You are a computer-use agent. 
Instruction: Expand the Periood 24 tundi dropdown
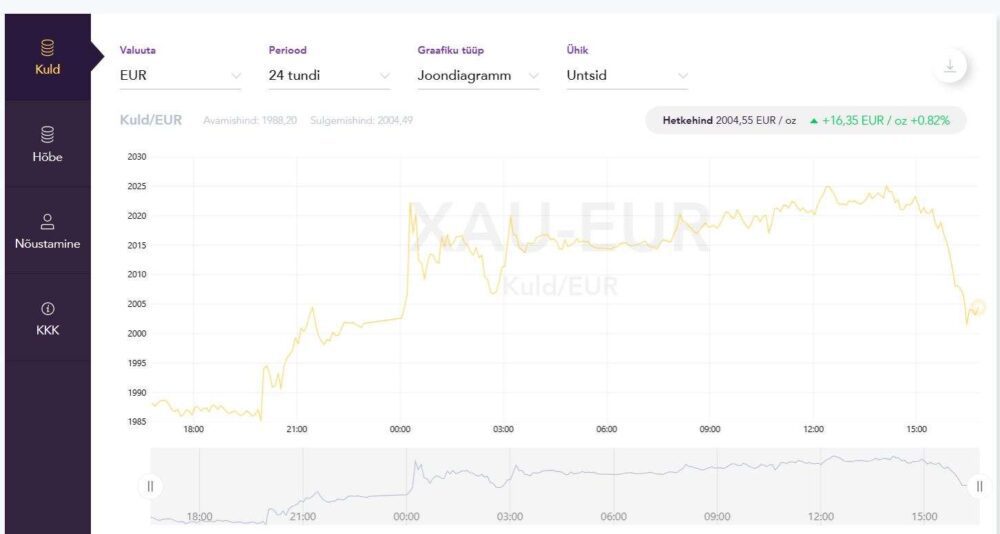(329, 75)
